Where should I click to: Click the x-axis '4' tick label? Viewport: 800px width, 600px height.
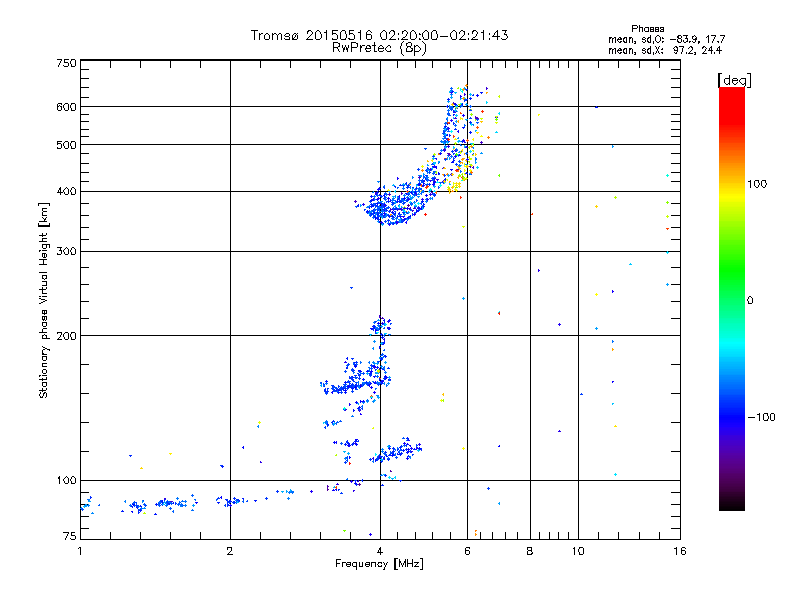point(380,551)
